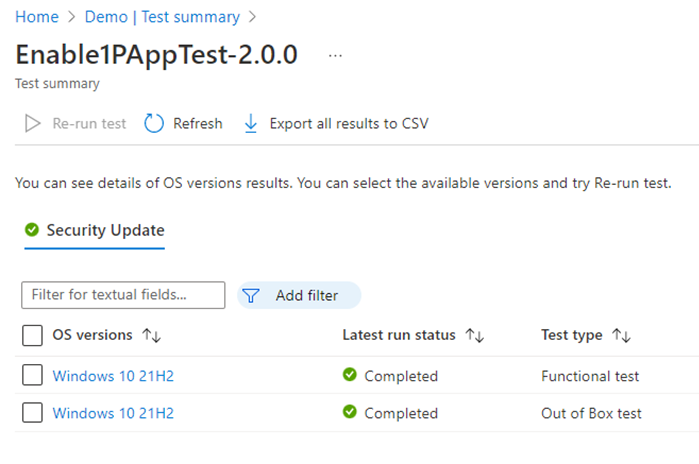The image size is (699, 464).
Task: Click the funnel icon in Add filter
Action: click(x=251, y=296)
